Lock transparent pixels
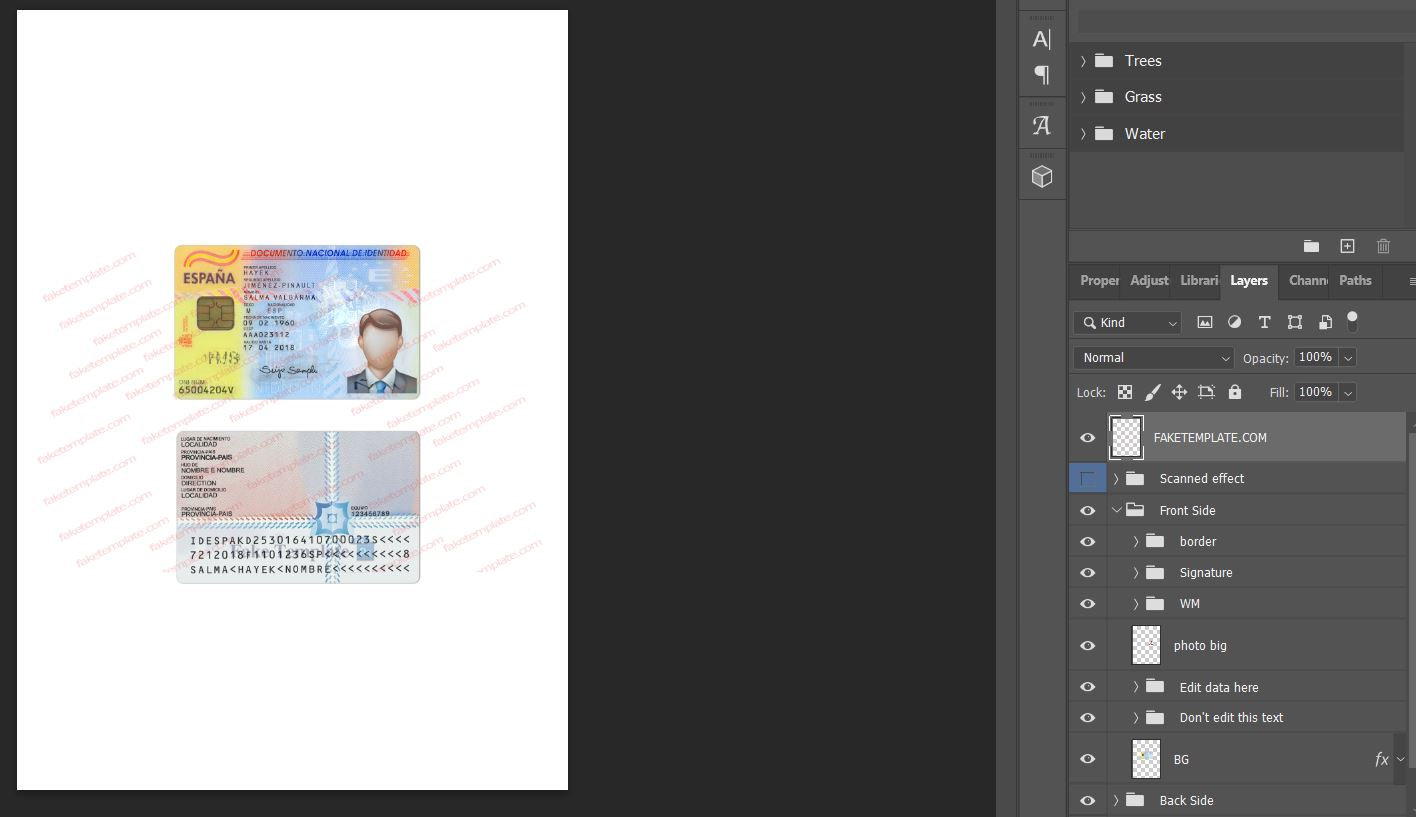Screen dimensions: 1416x817 tap(1125, 392)
